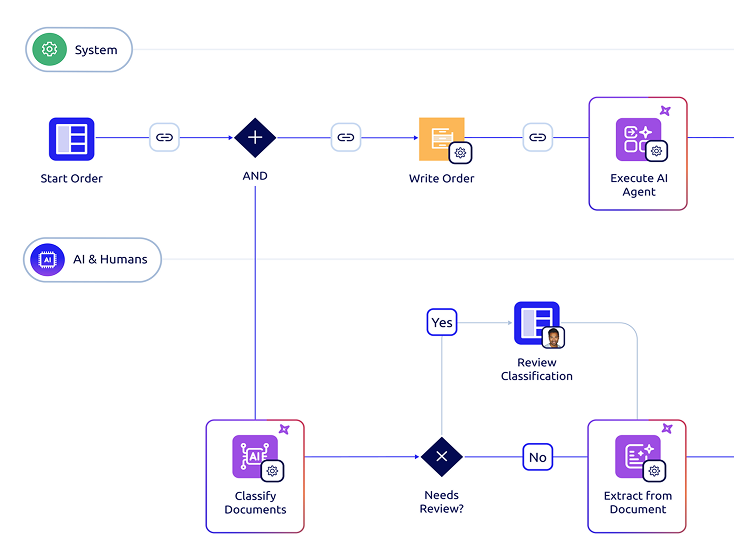Screen dimensions: 734x551
Task: Select the AI & Humans swimlane label
Action: pos(109,260)
